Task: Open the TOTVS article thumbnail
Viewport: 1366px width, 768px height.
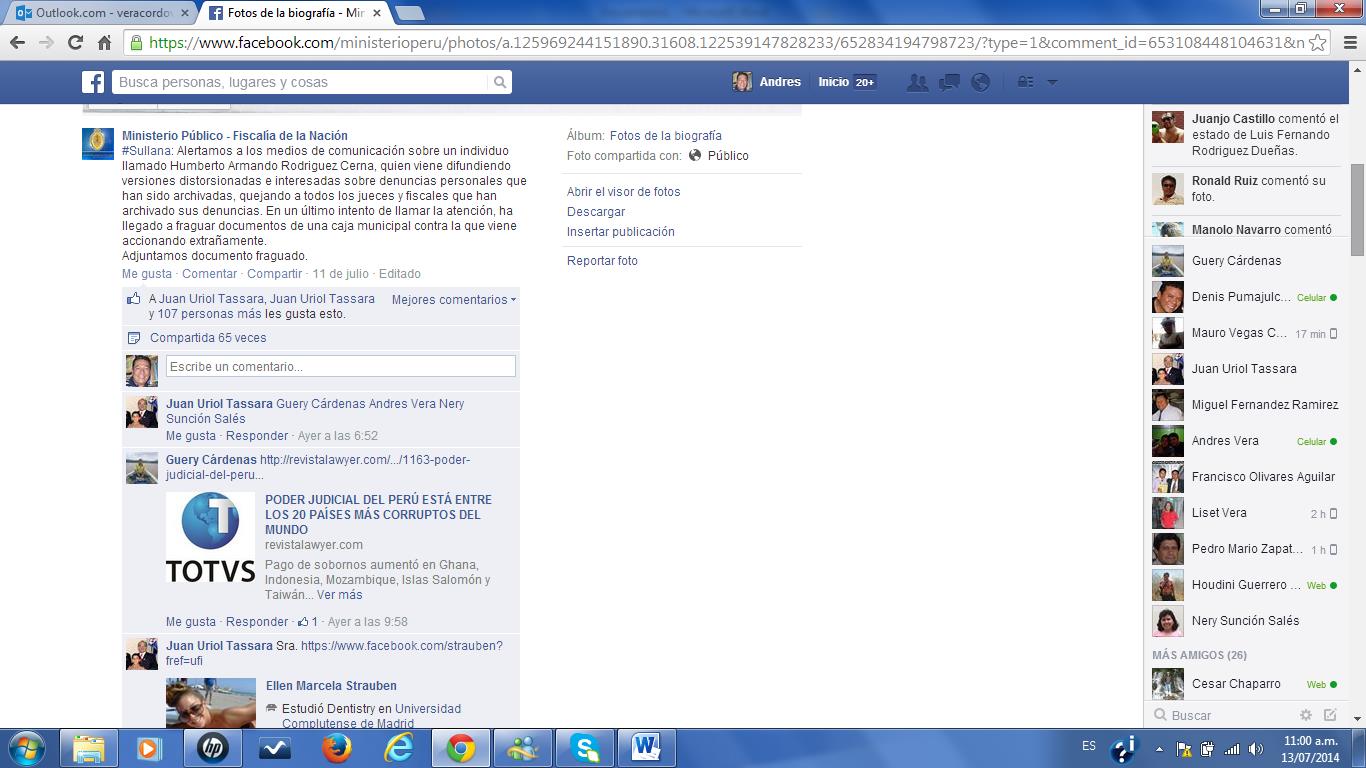Action: 211,537
